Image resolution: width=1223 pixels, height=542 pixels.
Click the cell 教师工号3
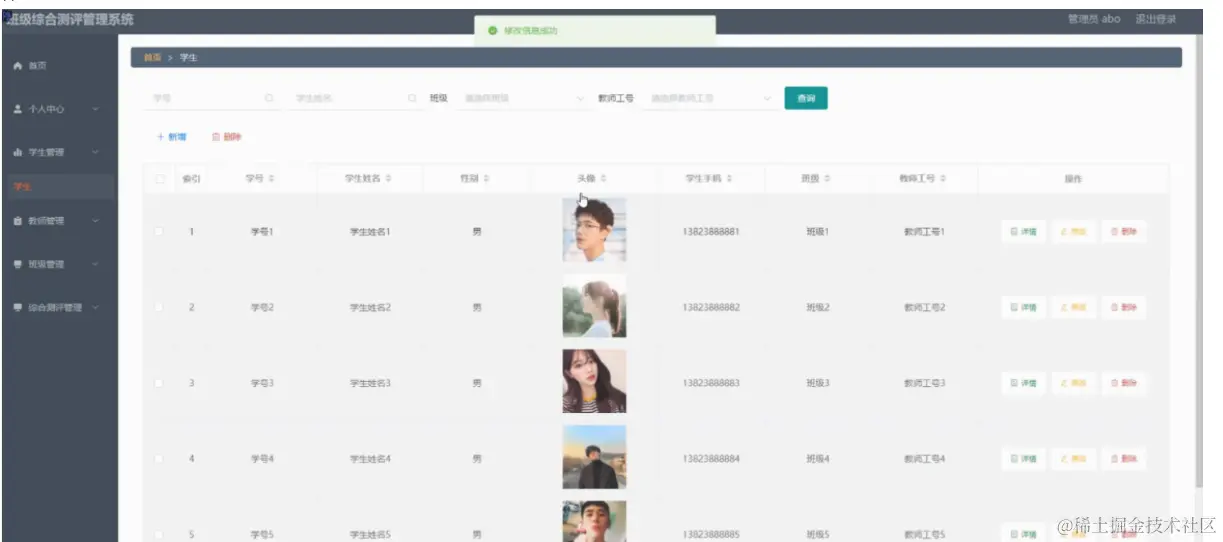coord(924,383)
